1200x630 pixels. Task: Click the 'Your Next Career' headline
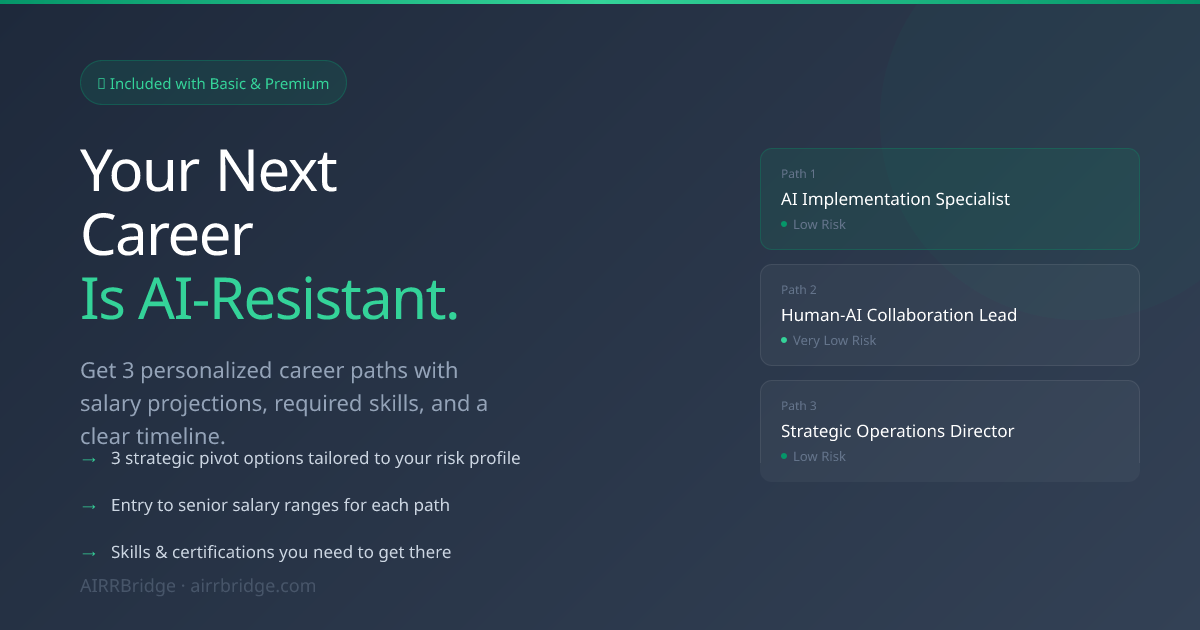pos(209,203)
